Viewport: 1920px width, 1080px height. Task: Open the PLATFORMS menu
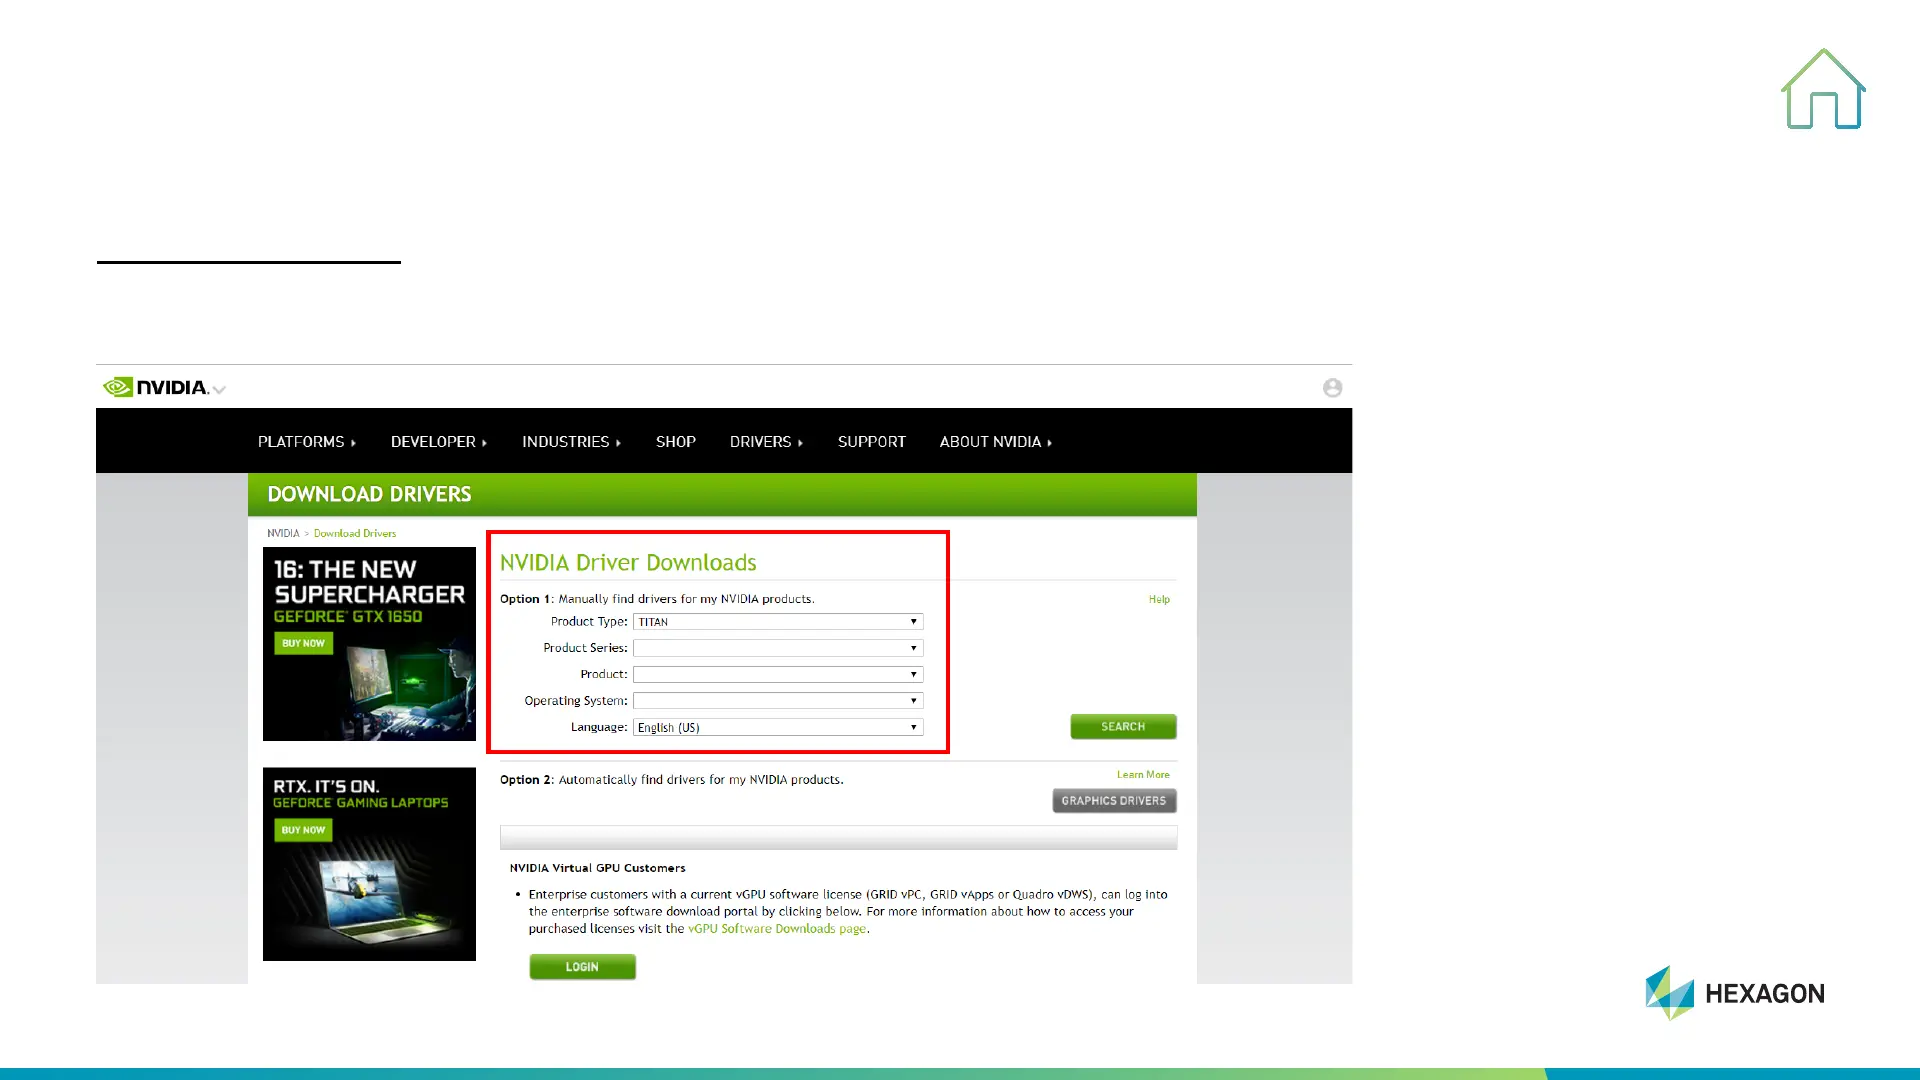coord(306,442)
